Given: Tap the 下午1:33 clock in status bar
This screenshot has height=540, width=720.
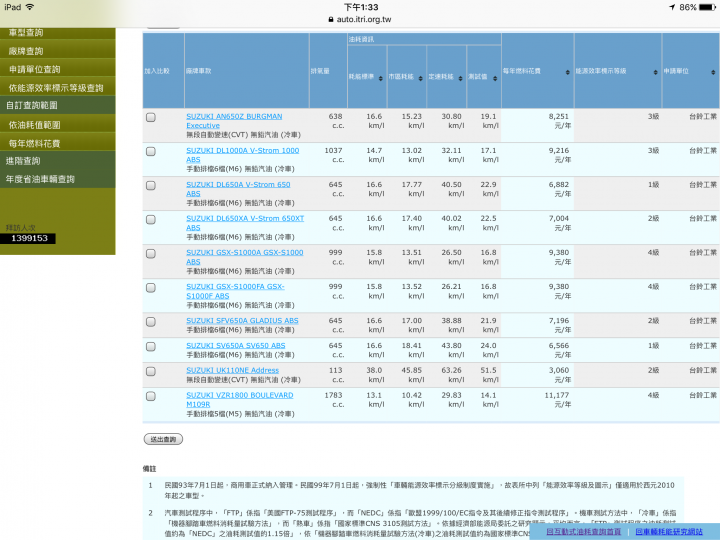Looking at the screenshot, I should coord(361,7).
